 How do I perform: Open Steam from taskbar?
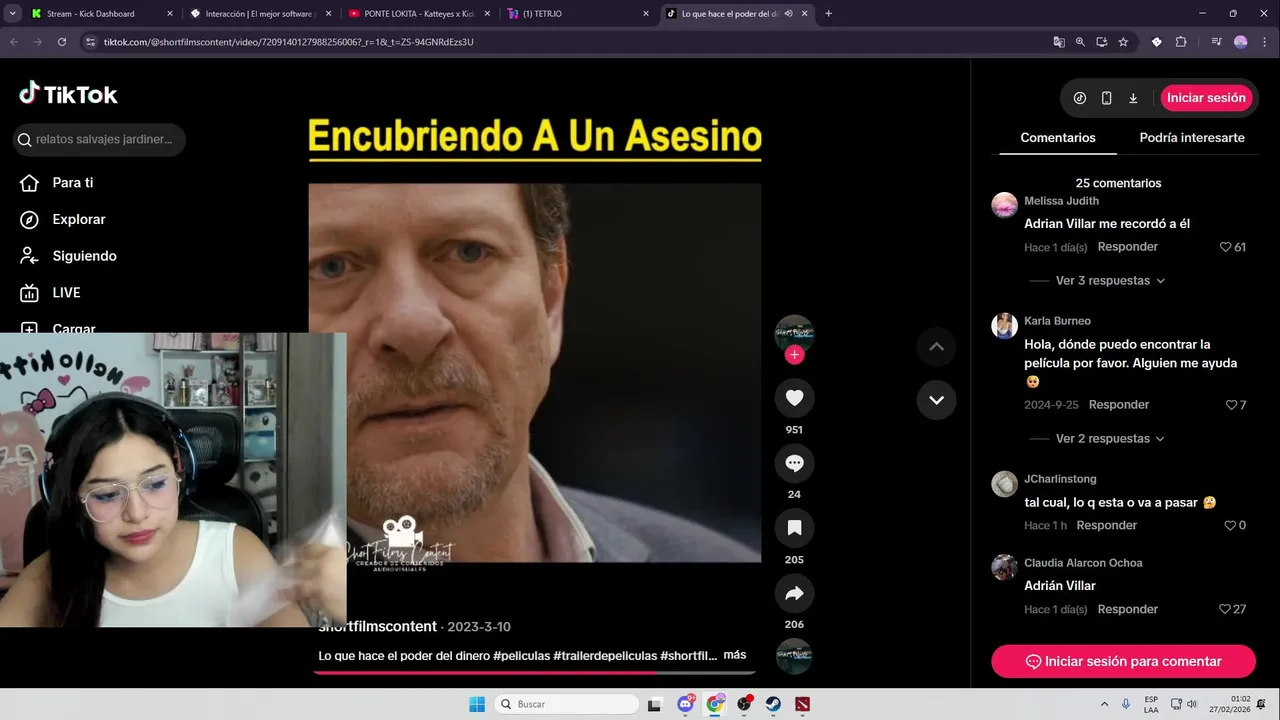[x=774, y=704]
